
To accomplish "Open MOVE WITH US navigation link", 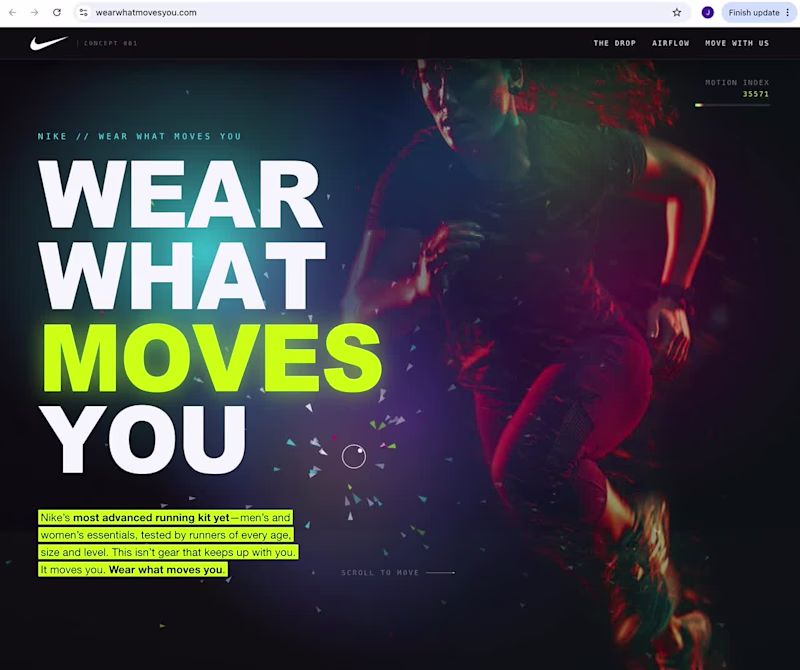I will point(737,43).
